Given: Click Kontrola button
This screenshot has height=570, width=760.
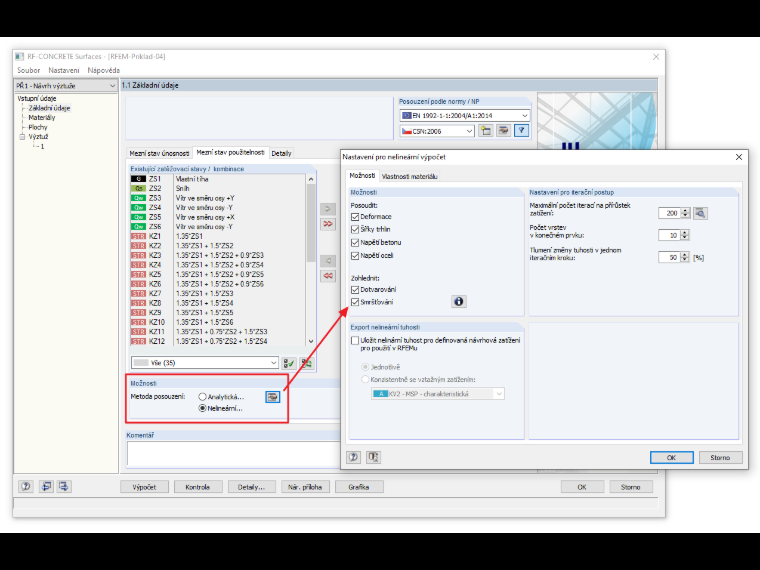Looking at the screenshot, I should (x=198, y=487).
